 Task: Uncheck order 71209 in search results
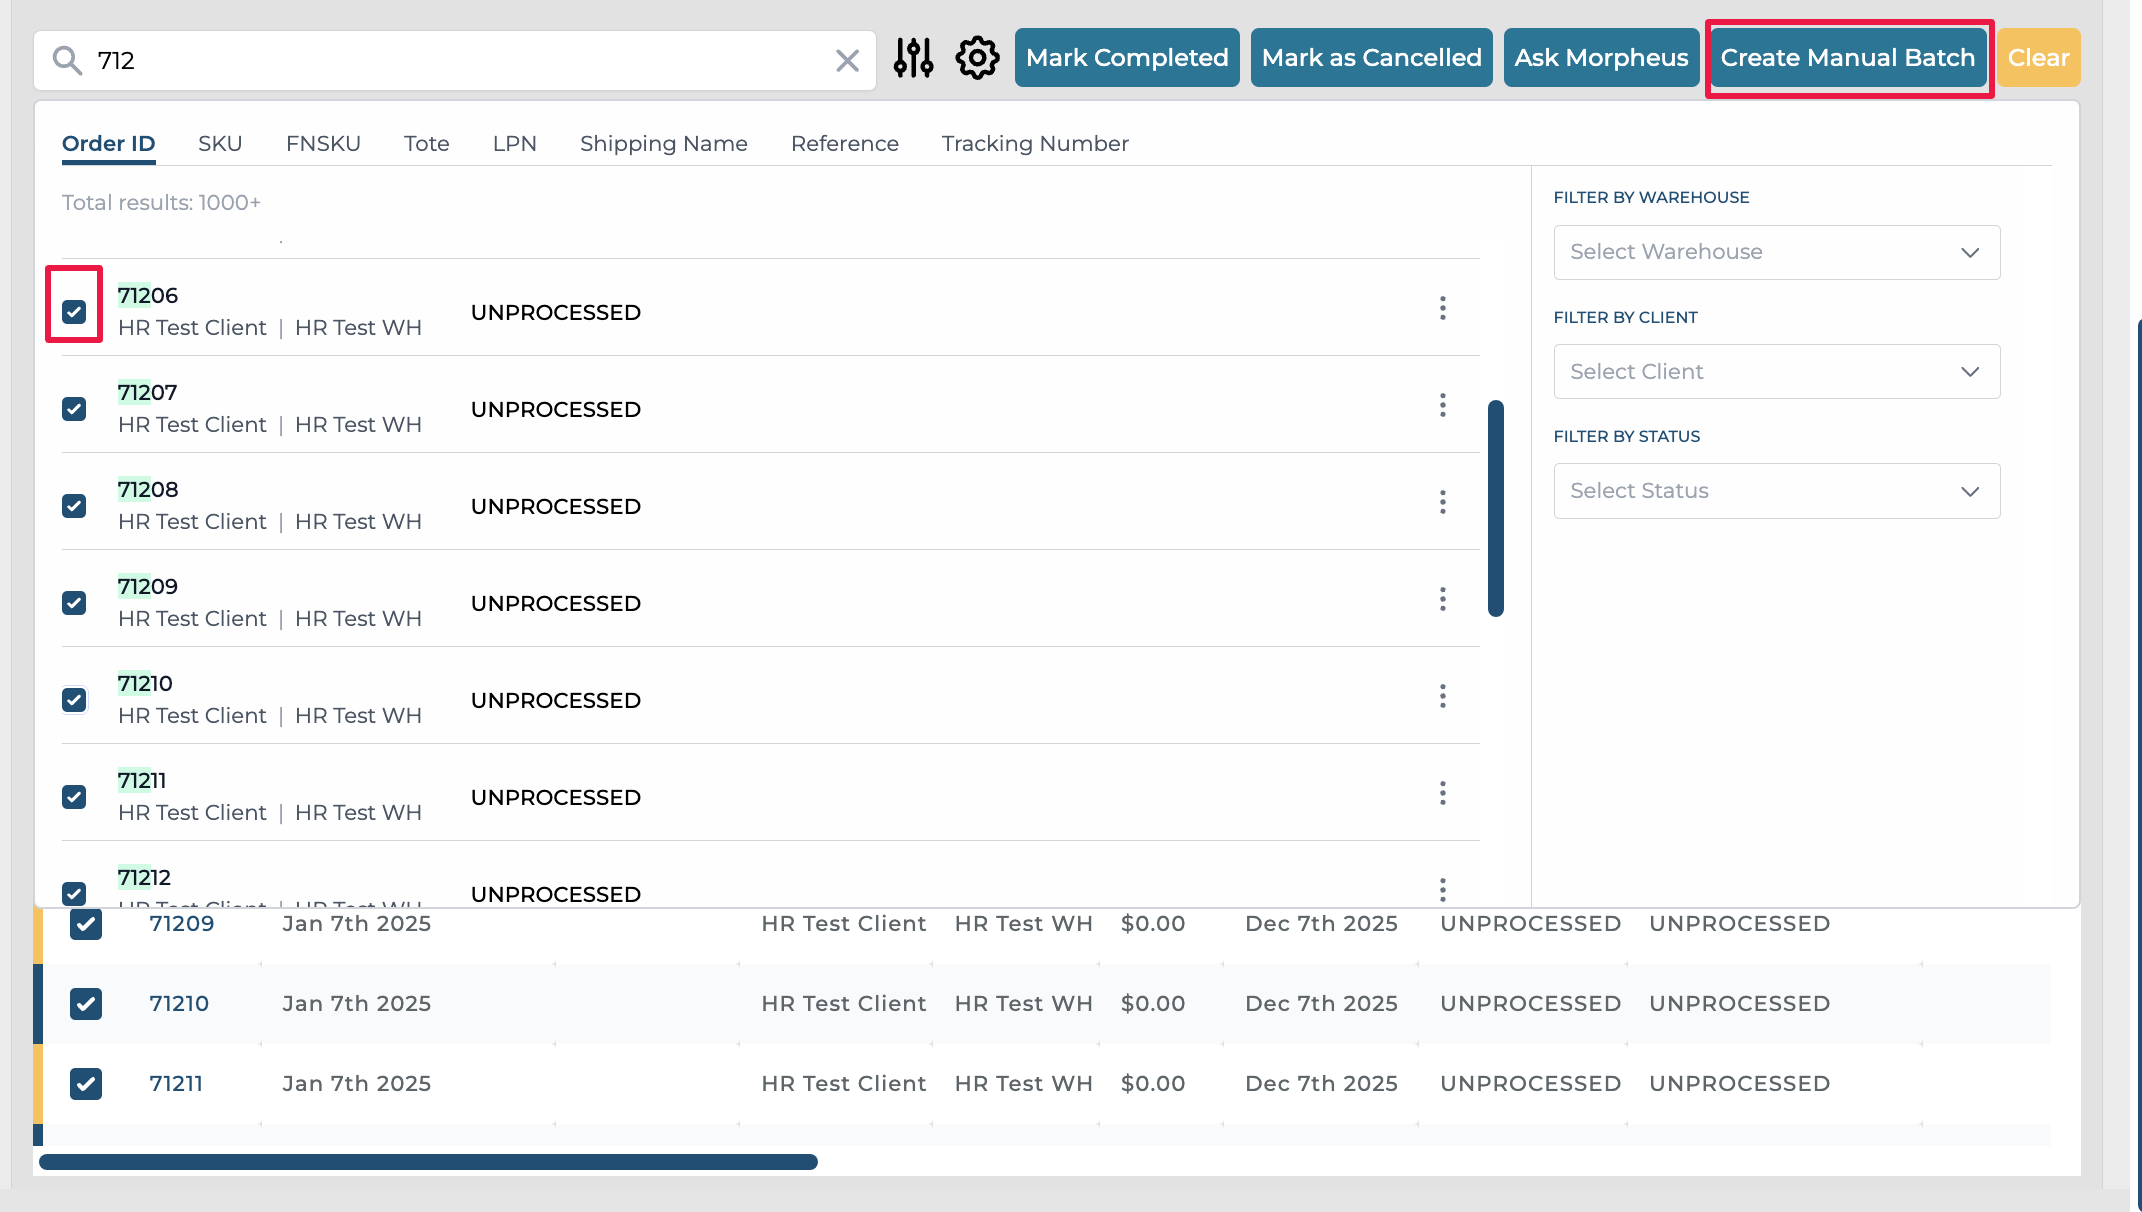[74, 603]
